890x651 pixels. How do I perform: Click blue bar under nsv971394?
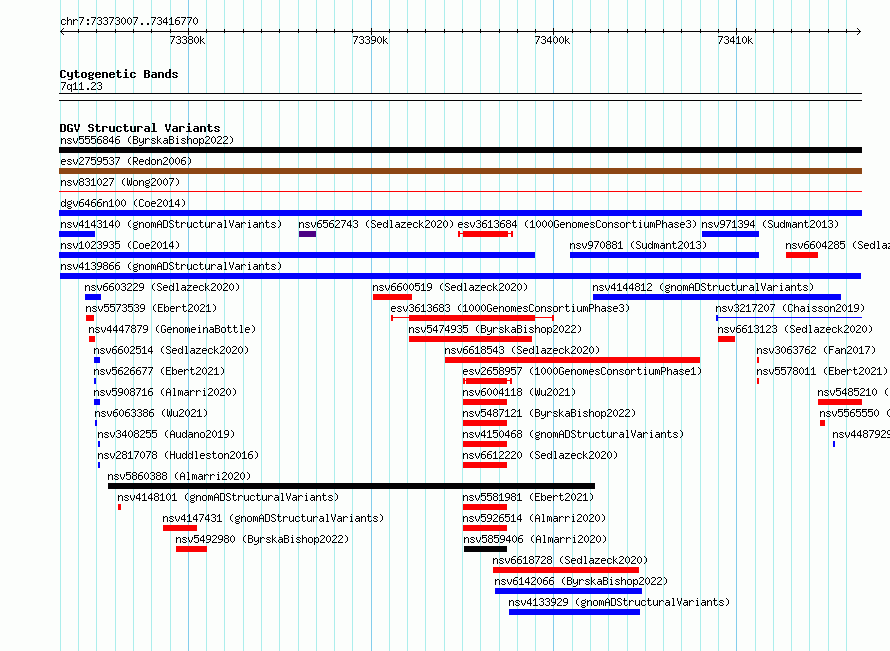point(731,234)
